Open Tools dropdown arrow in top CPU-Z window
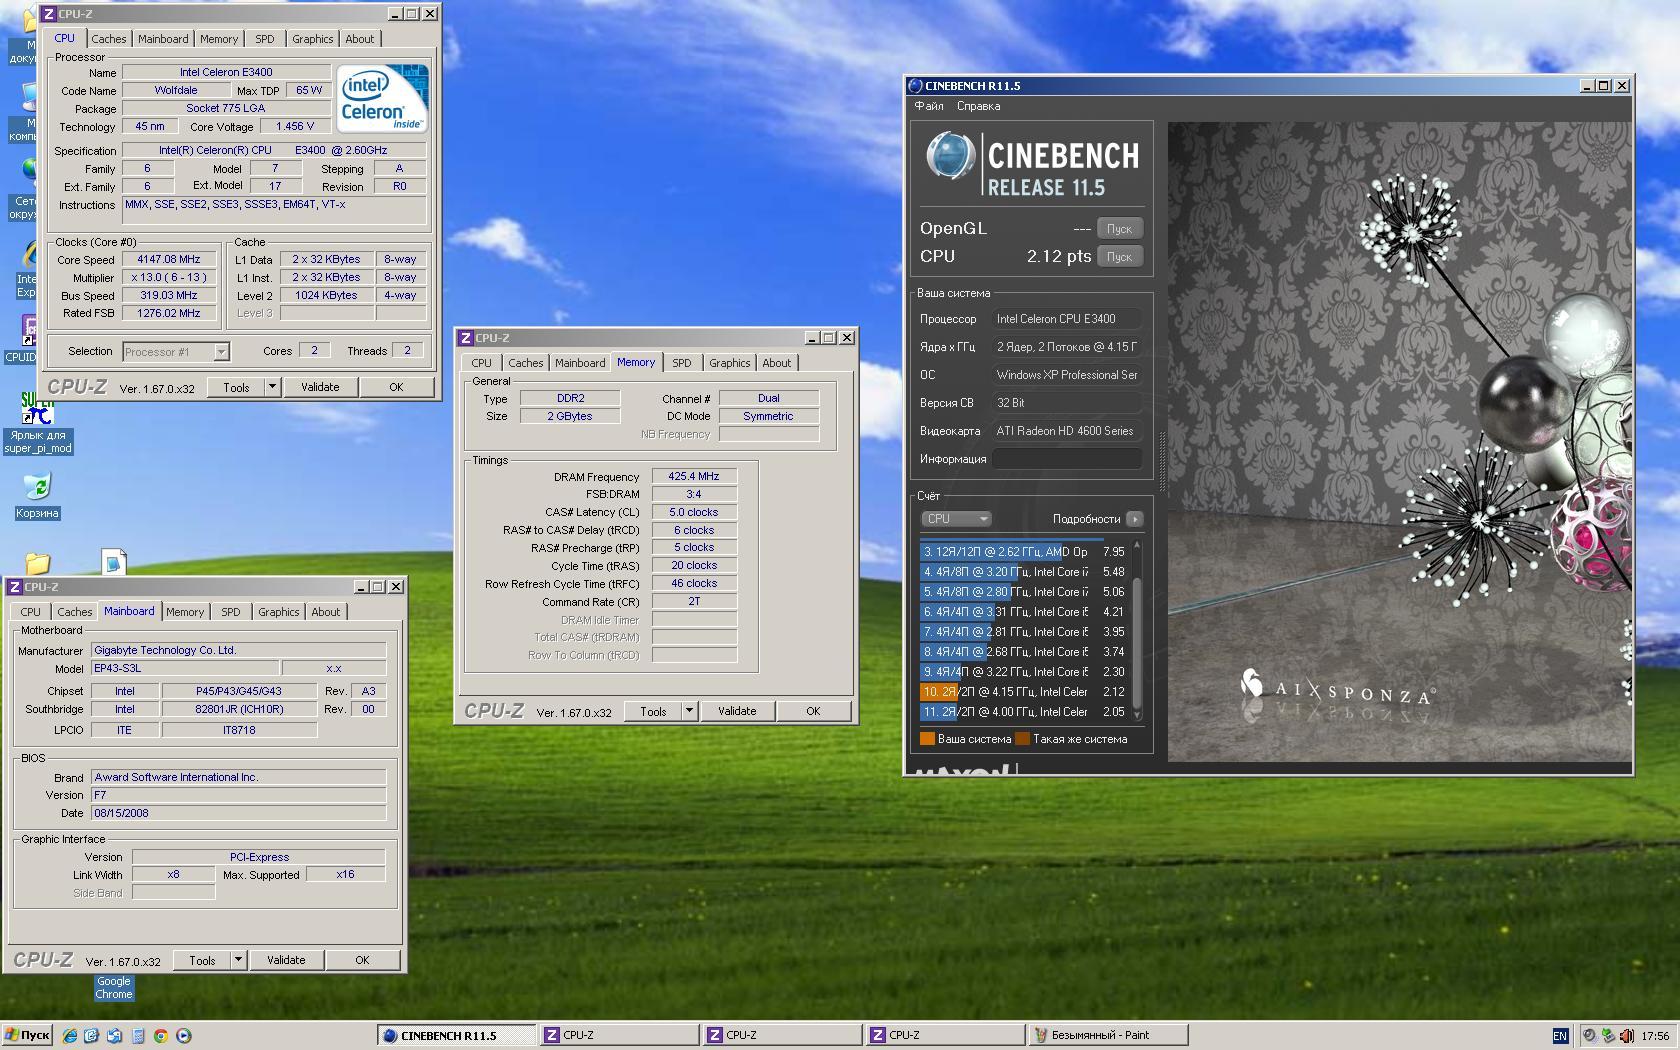This screenshot has width=1680, height=1050. (x=271, y=387)
